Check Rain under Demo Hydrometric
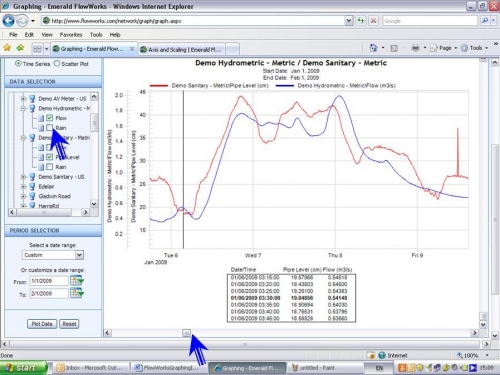The width and height of the screenshot is (500, 375). click(50, 127)
